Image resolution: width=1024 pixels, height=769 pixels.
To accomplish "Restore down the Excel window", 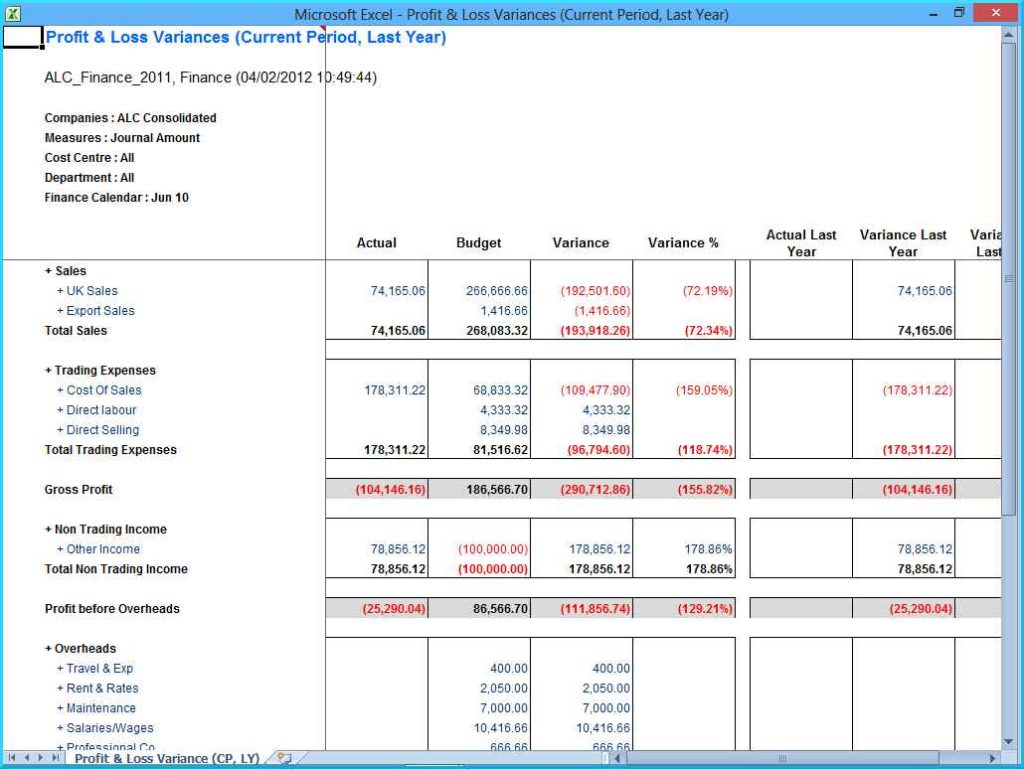I will pos(959,13).
